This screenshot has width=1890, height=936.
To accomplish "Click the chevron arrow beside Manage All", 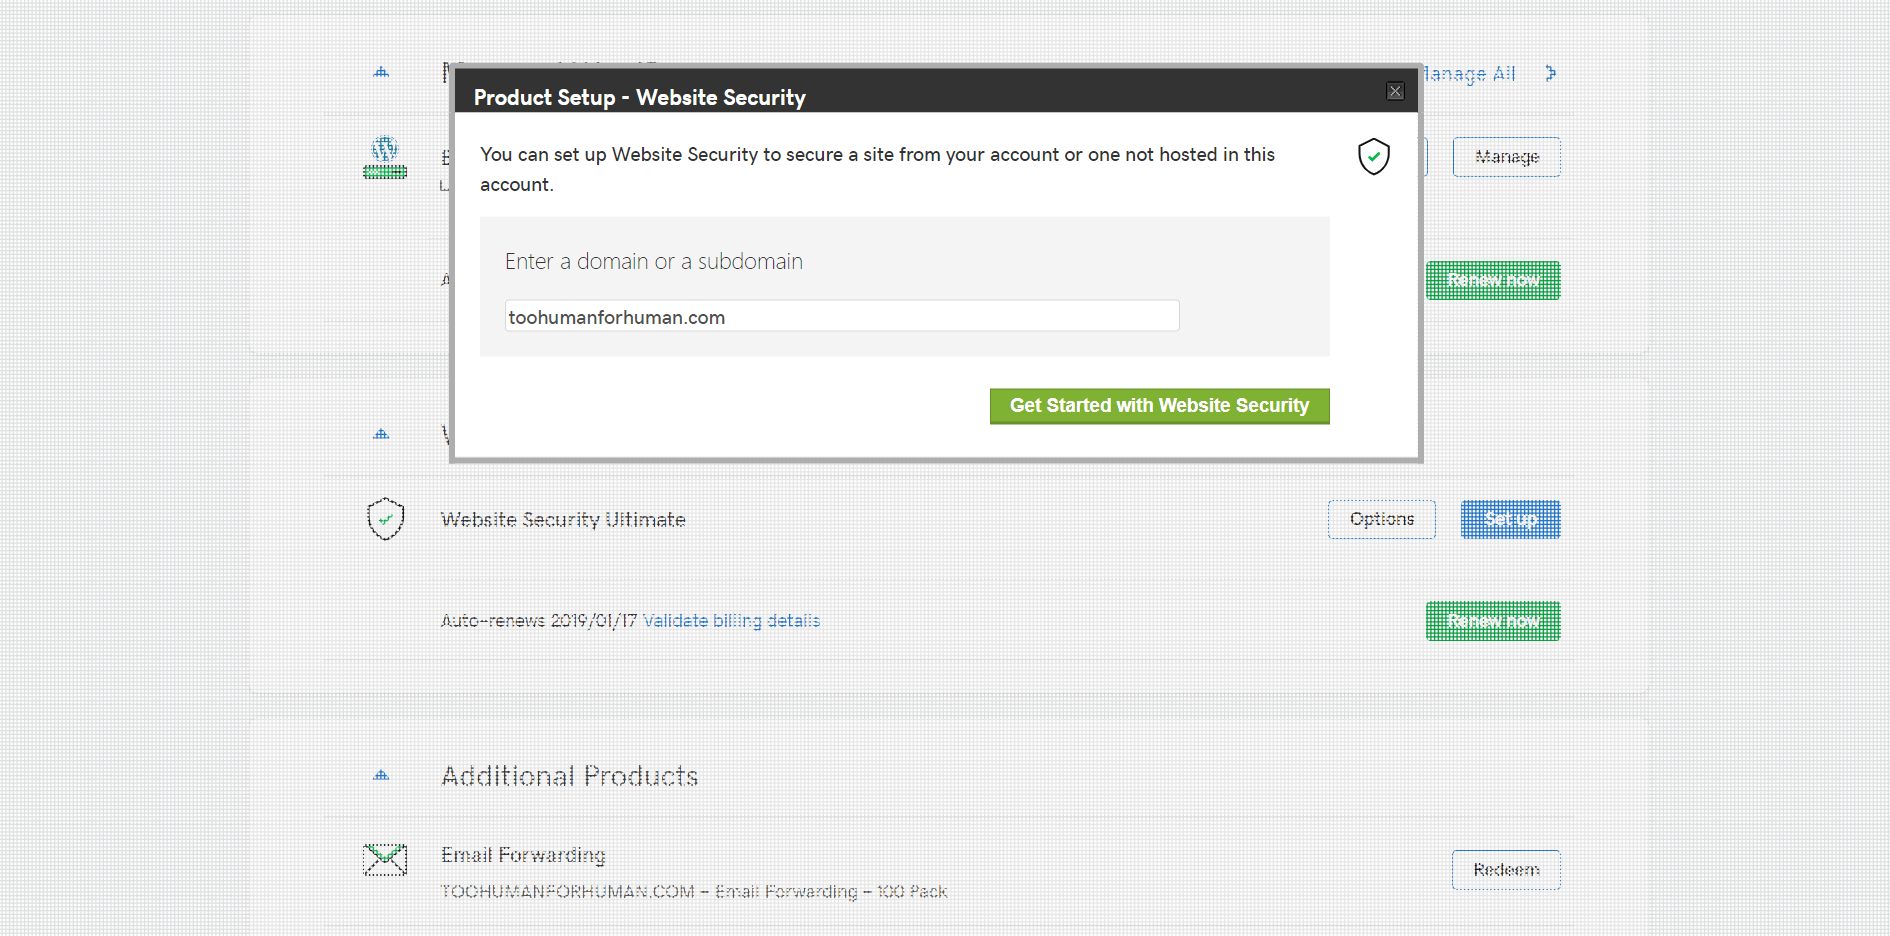I will click(x=1550, y=73).
